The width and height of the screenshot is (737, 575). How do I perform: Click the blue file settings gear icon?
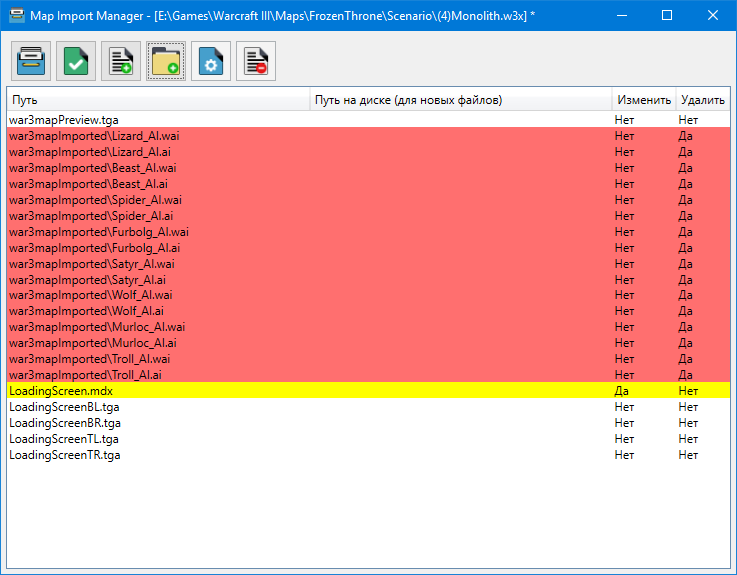click(x=211, y=61)
